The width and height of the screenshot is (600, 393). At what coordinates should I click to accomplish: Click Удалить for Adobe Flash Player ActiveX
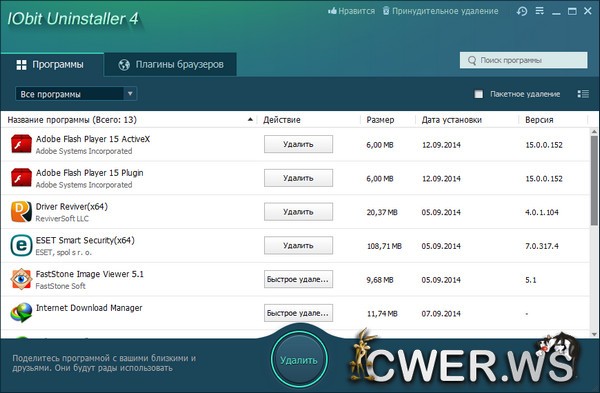click(x=298, y=144)
